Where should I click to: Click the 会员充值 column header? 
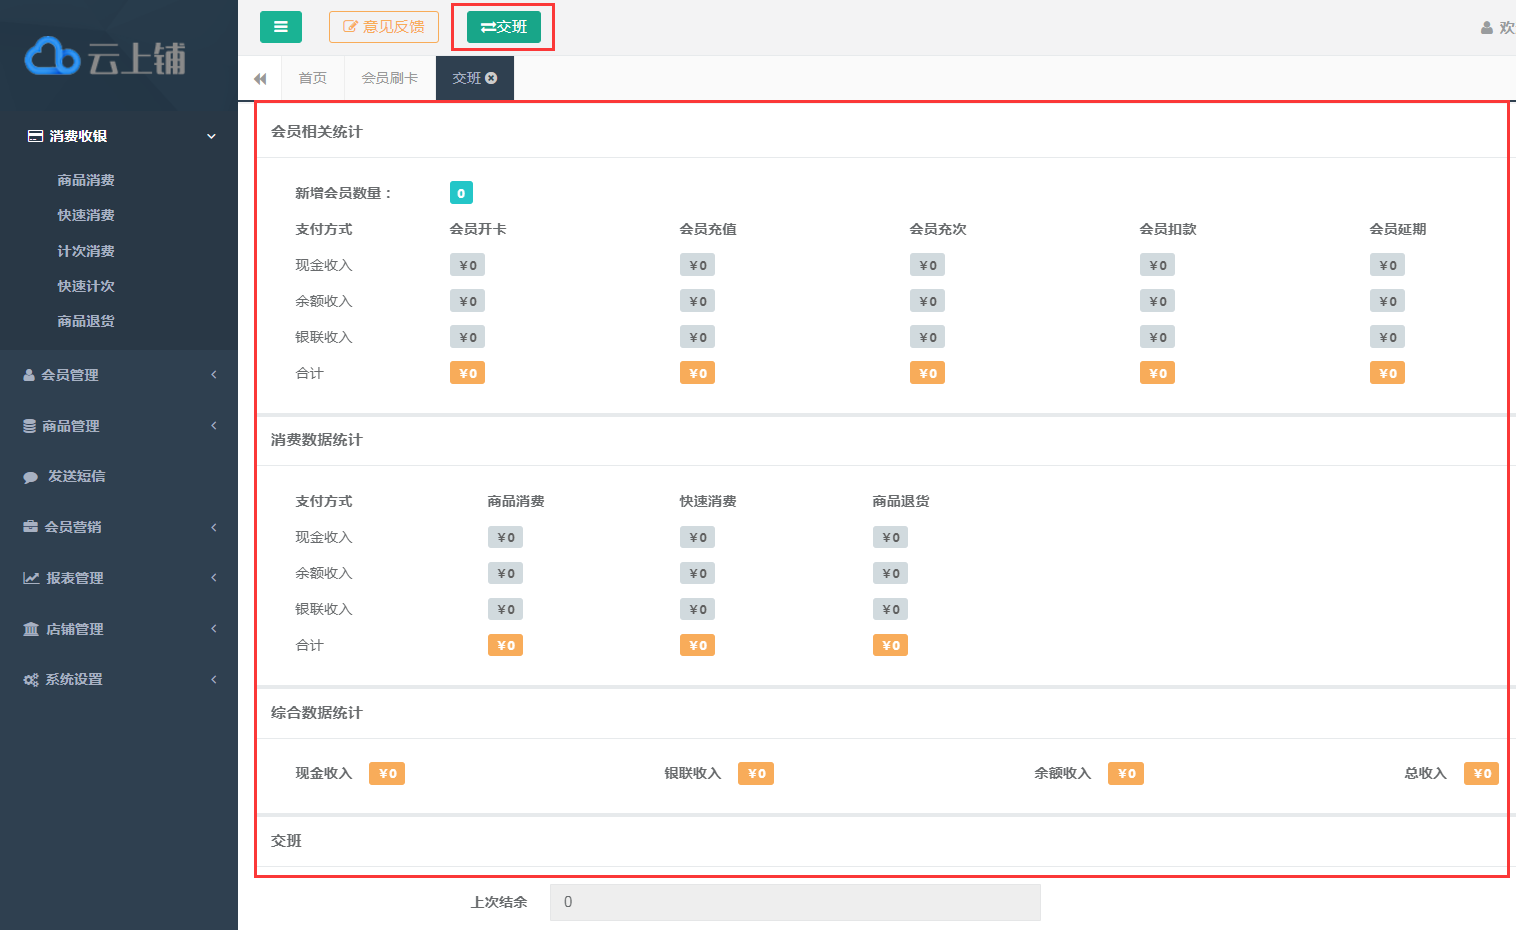708,229
